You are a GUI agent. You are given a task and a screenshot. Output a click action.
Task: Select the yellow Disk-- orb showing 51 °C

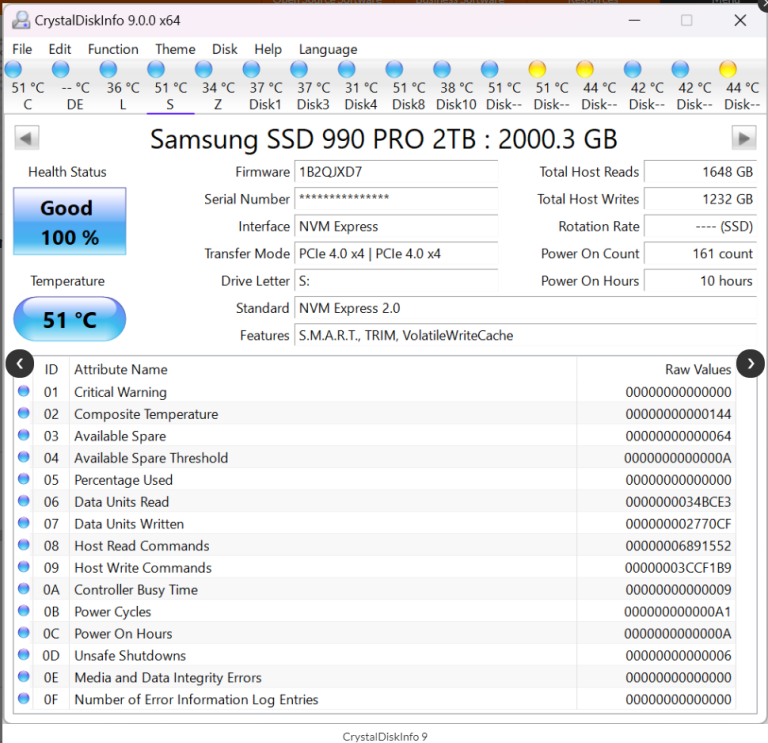click(537, 69)
